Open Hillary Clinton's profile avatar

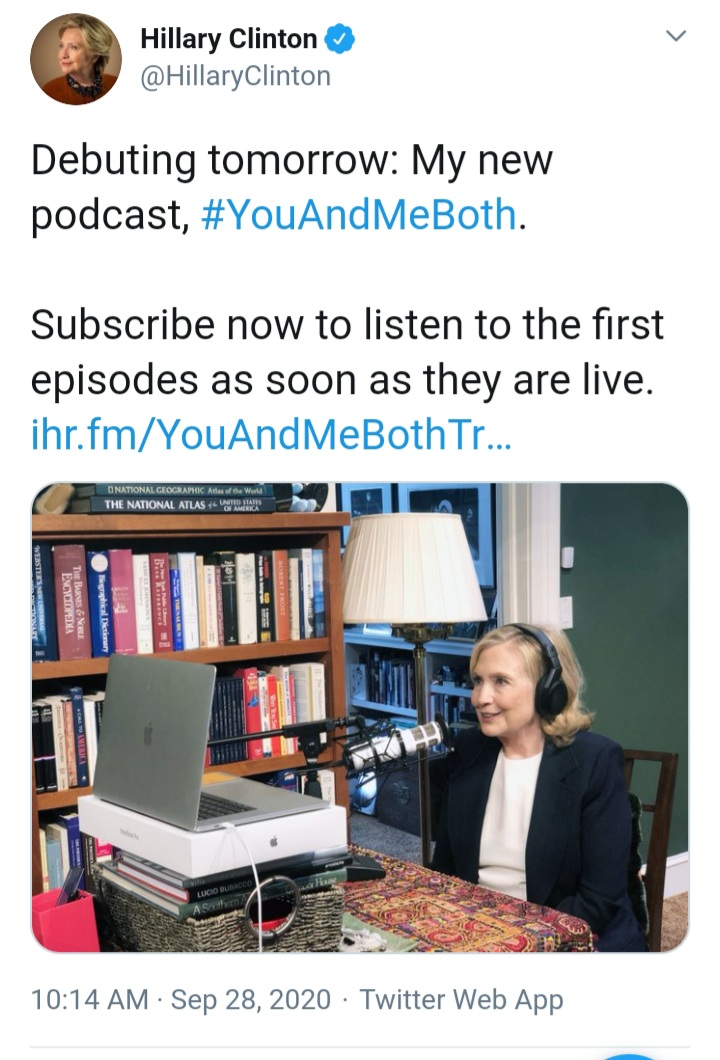pos(76,59)
